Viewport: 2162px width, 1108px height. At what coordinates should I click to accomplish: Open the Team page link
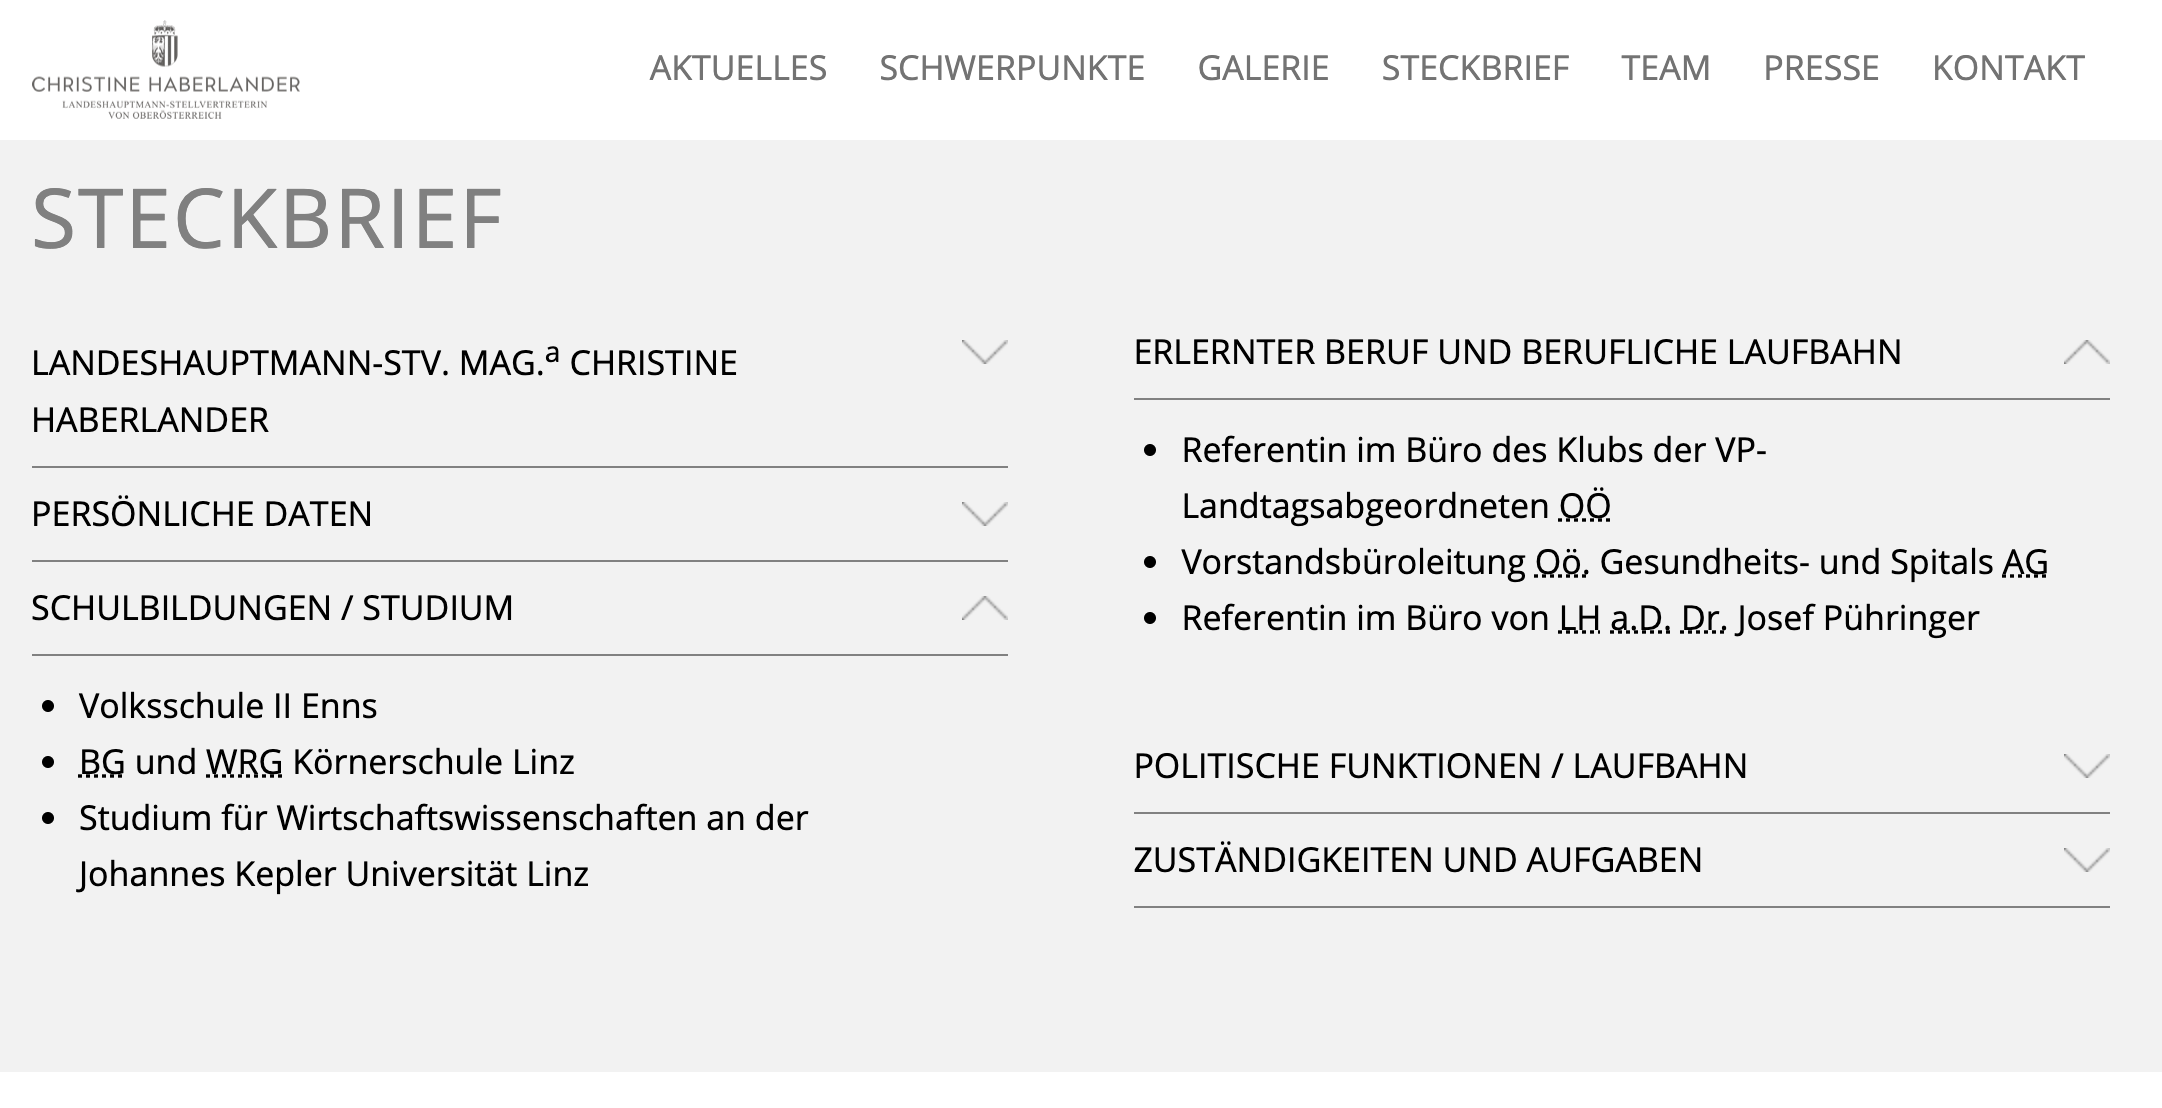1666,68
